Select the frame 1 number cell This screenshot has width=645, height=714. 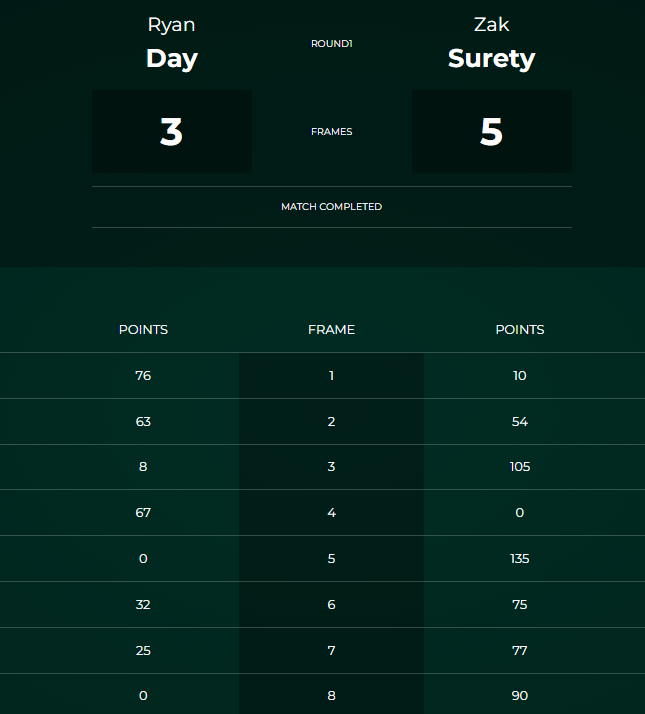[331, 376]
